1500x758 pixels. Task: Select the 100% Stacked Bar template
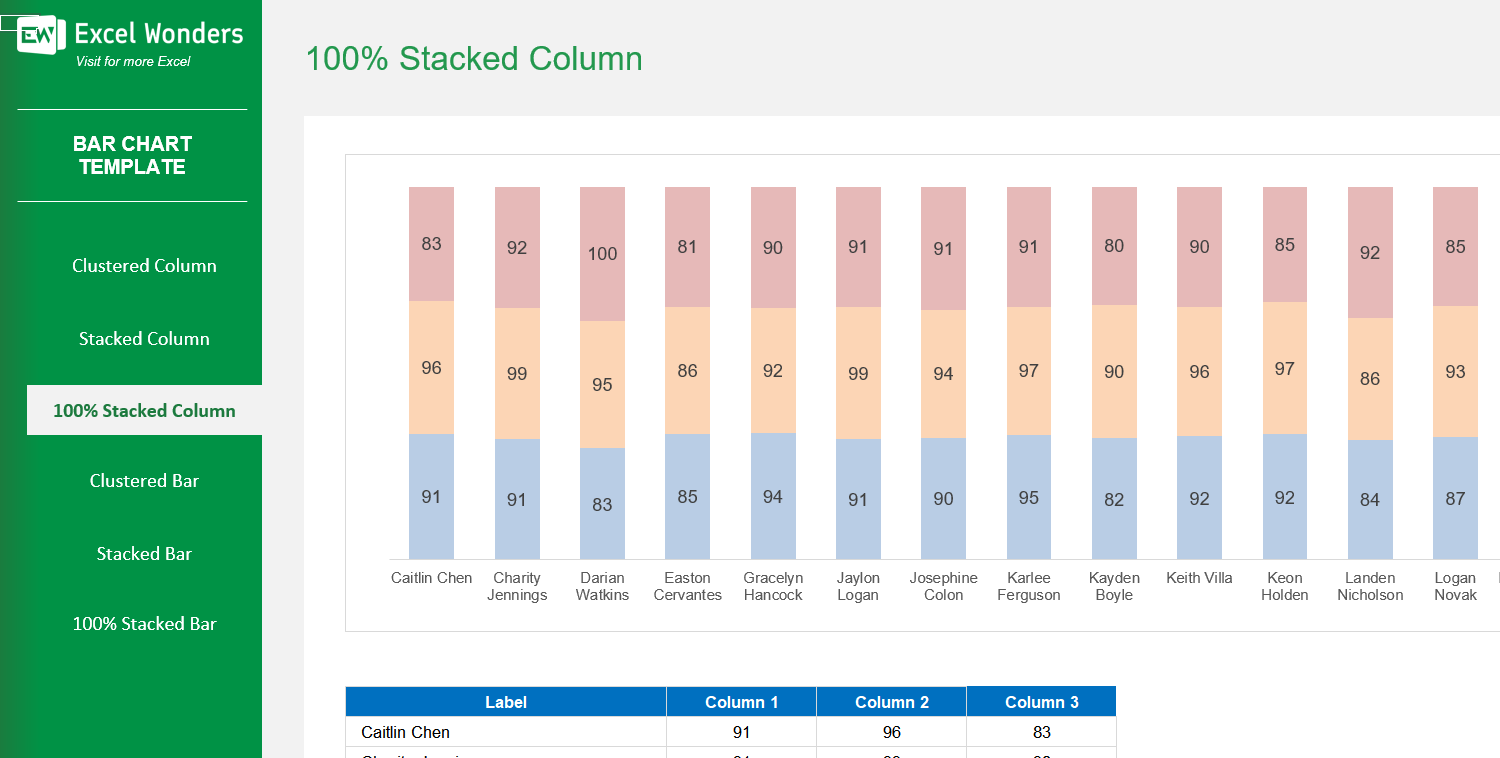point(144,623)
